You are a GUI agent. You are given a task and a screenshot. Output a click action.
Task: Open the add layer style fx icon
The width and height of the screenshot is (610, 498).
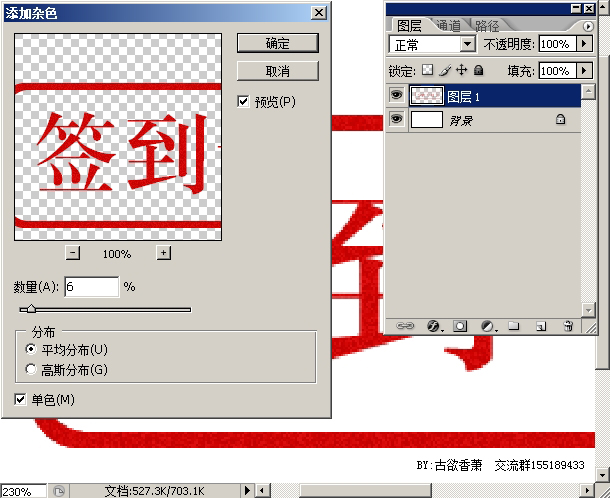coord(434,326)
